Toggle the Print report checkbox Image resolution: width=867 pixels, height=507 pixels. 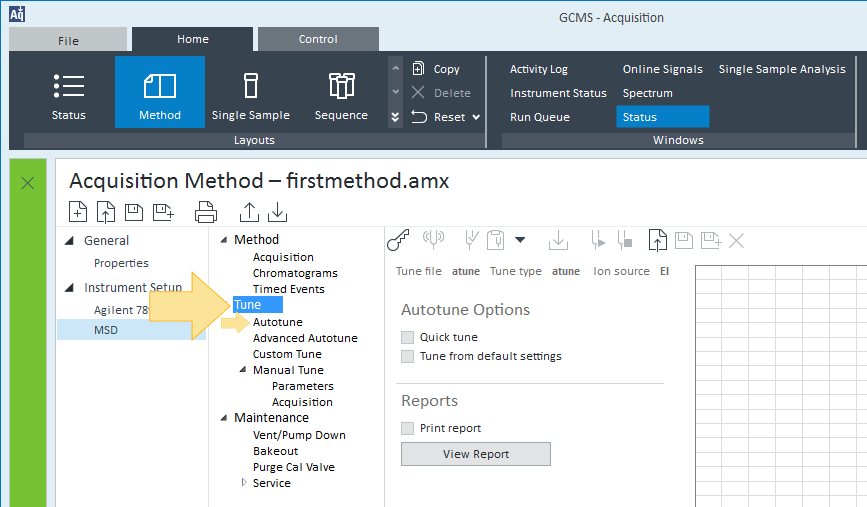[408, 428]
